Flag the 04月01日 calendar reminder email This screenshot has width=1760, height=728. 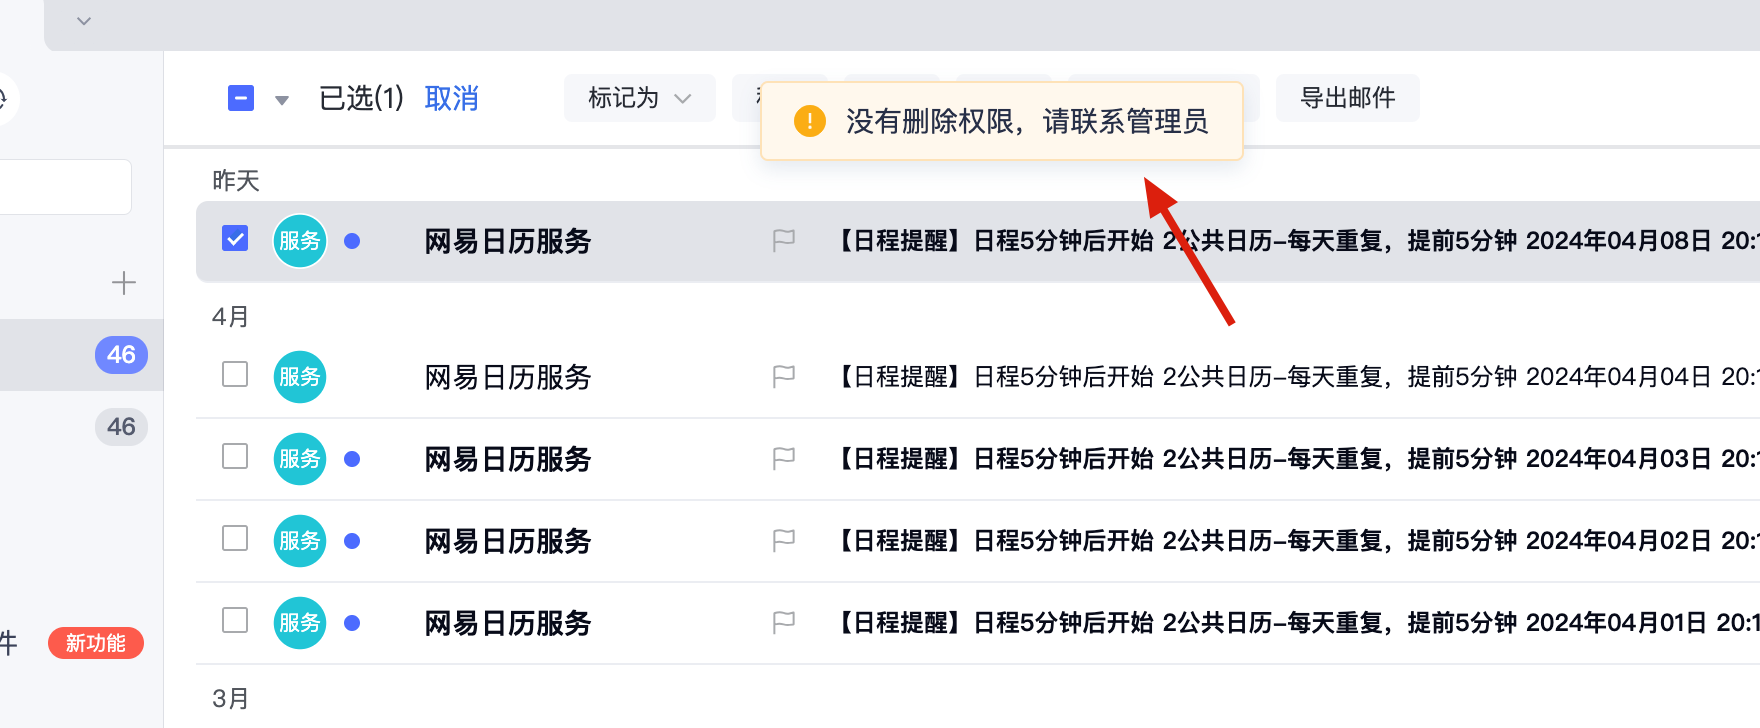[784, 622]
